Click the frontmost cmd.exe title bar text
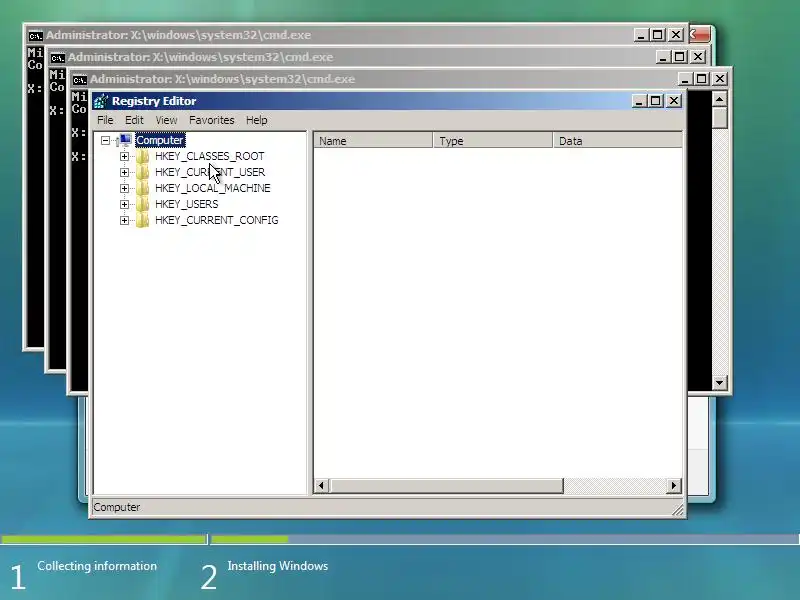 [222, 79]
